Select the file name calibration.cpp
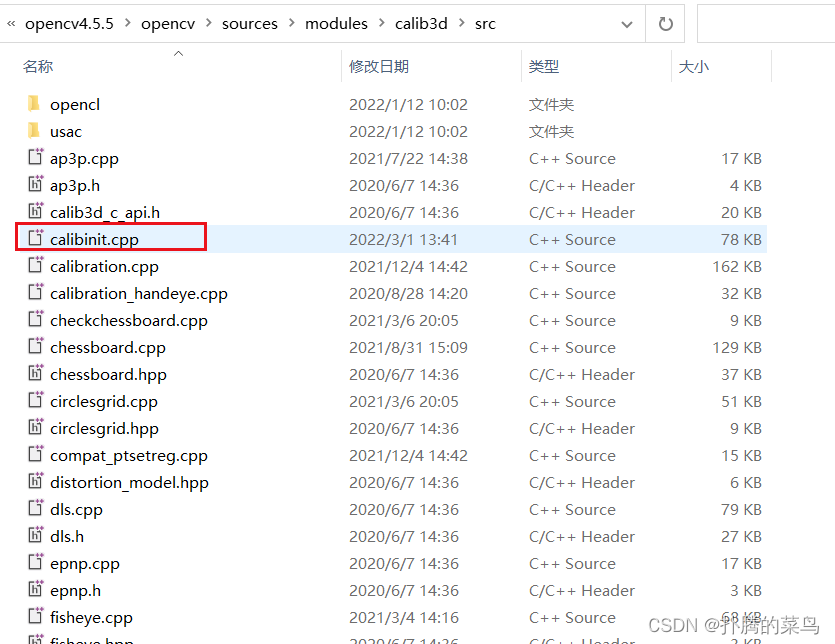 click(104, 266)
